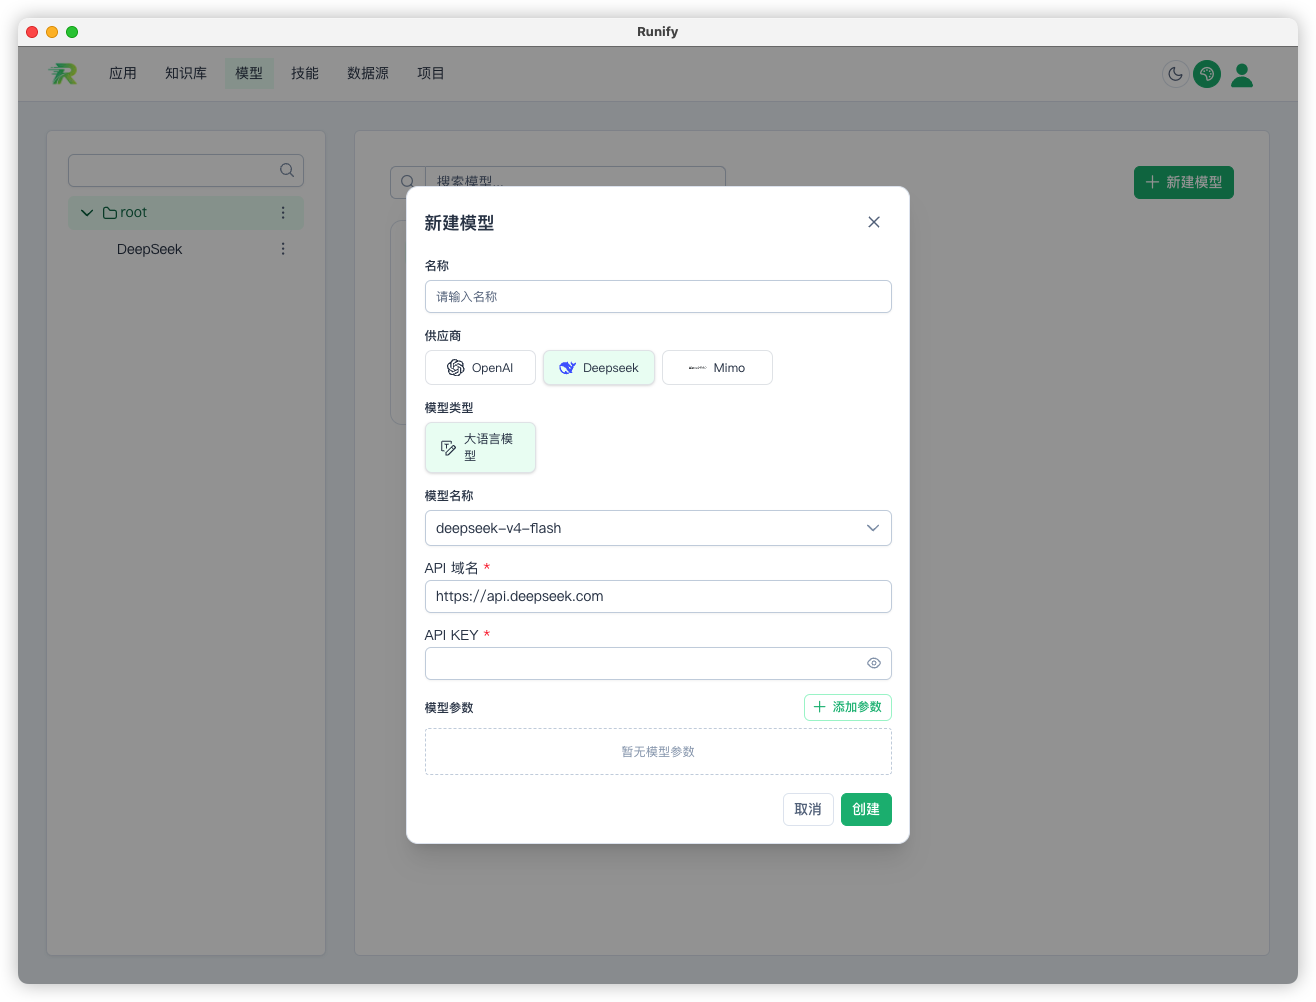This screenshot has height=1002, width=1316.
Task: Select 大语言模型 model type
Action: 480,447
